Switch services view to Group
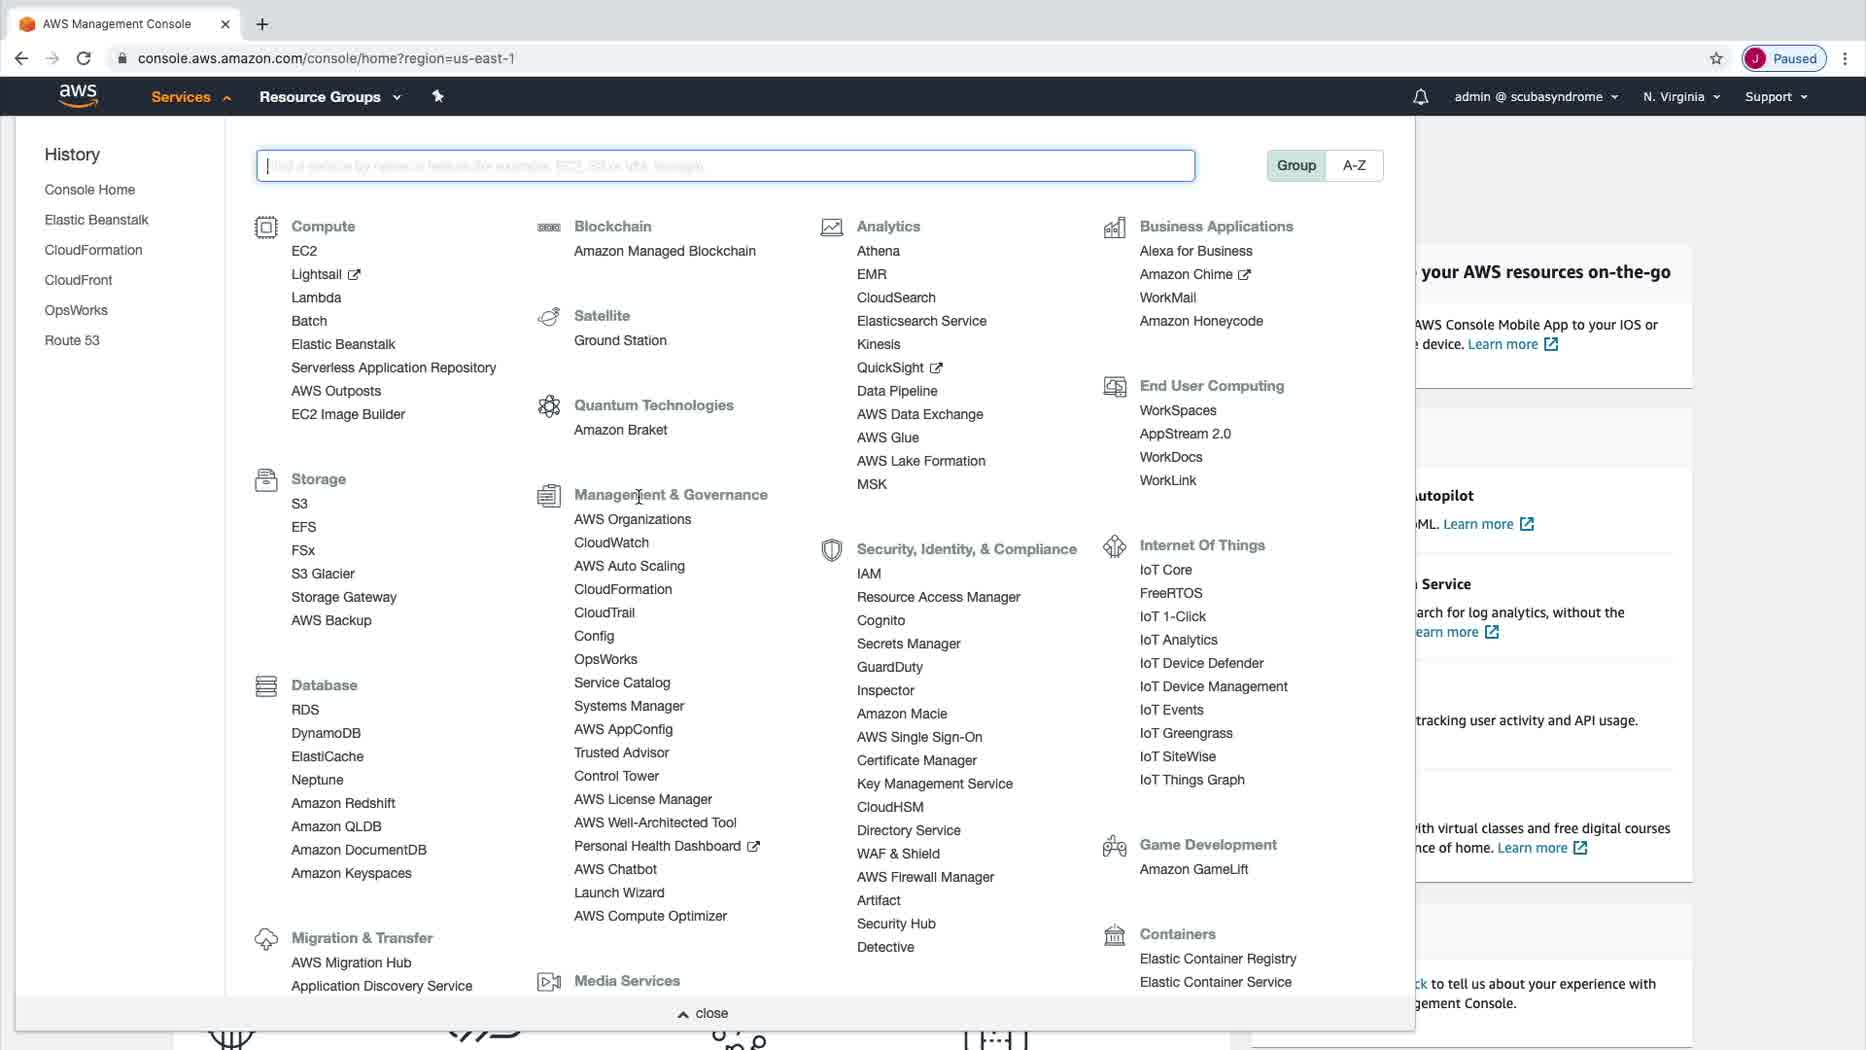This screenshot has width=1866, height=1050. [x=1296, y=165]
